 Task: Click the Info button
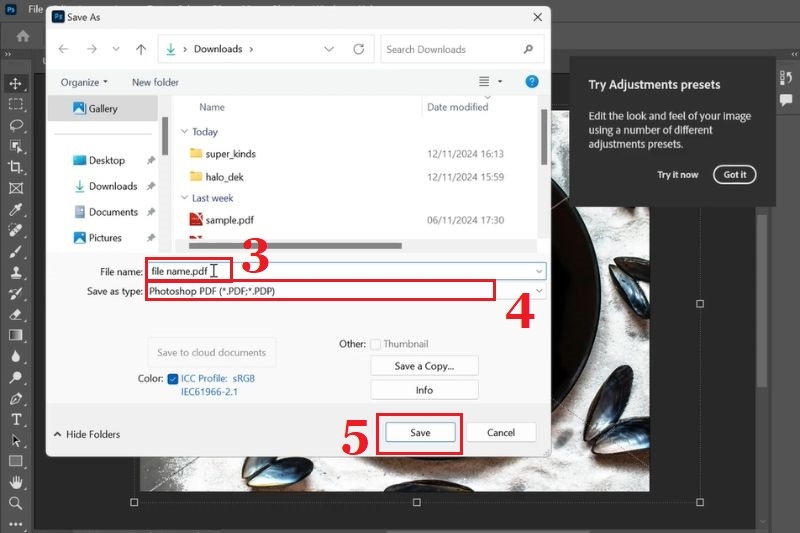pos(424,390)
